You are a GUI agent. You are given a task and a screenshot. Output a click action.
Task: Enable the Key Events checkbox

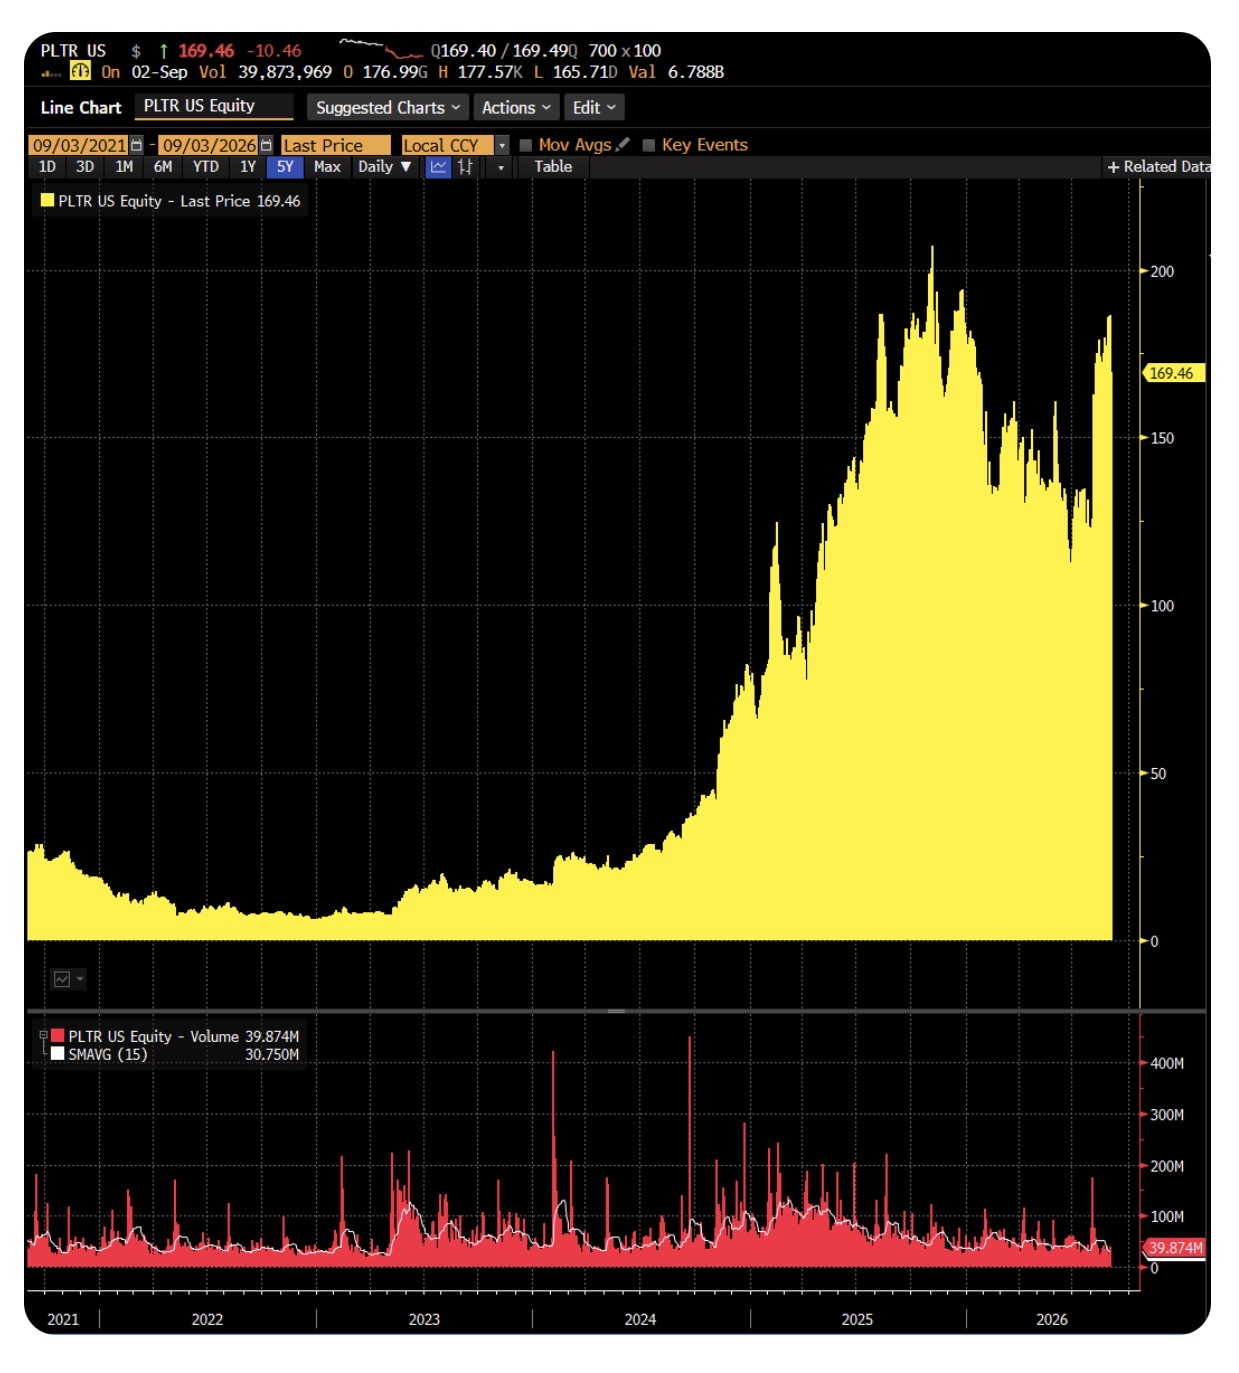click(x=649, y=145)
